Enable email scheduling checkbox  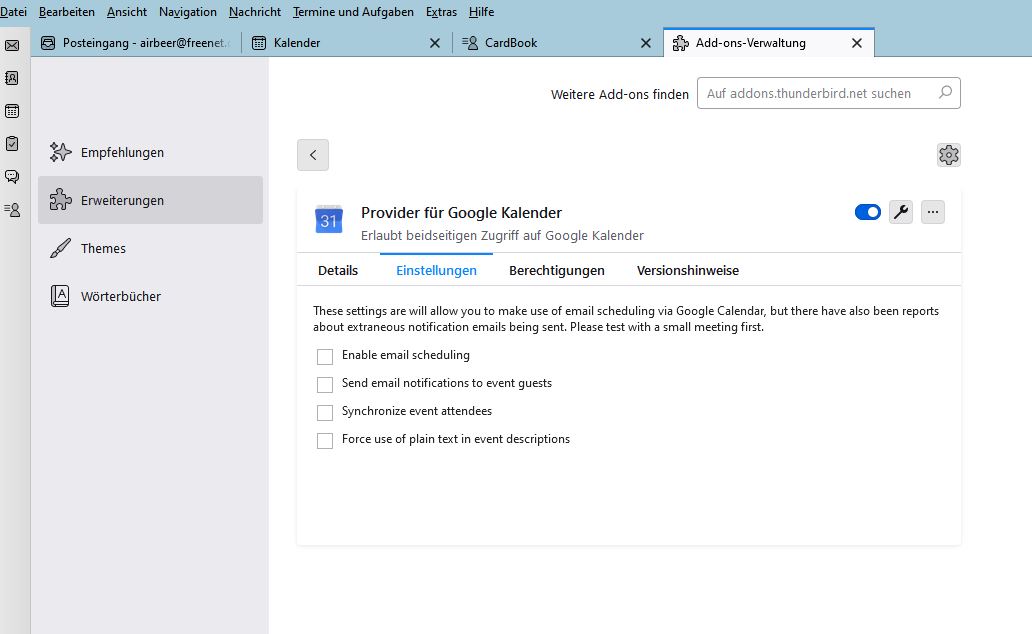(x=325, y=357)
